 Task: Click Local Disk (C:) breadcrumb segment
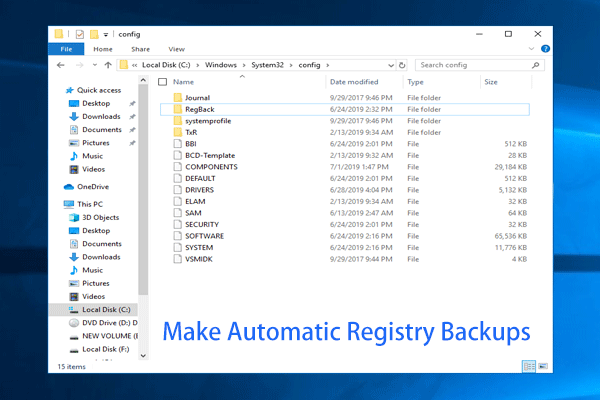tap(166, 65)
